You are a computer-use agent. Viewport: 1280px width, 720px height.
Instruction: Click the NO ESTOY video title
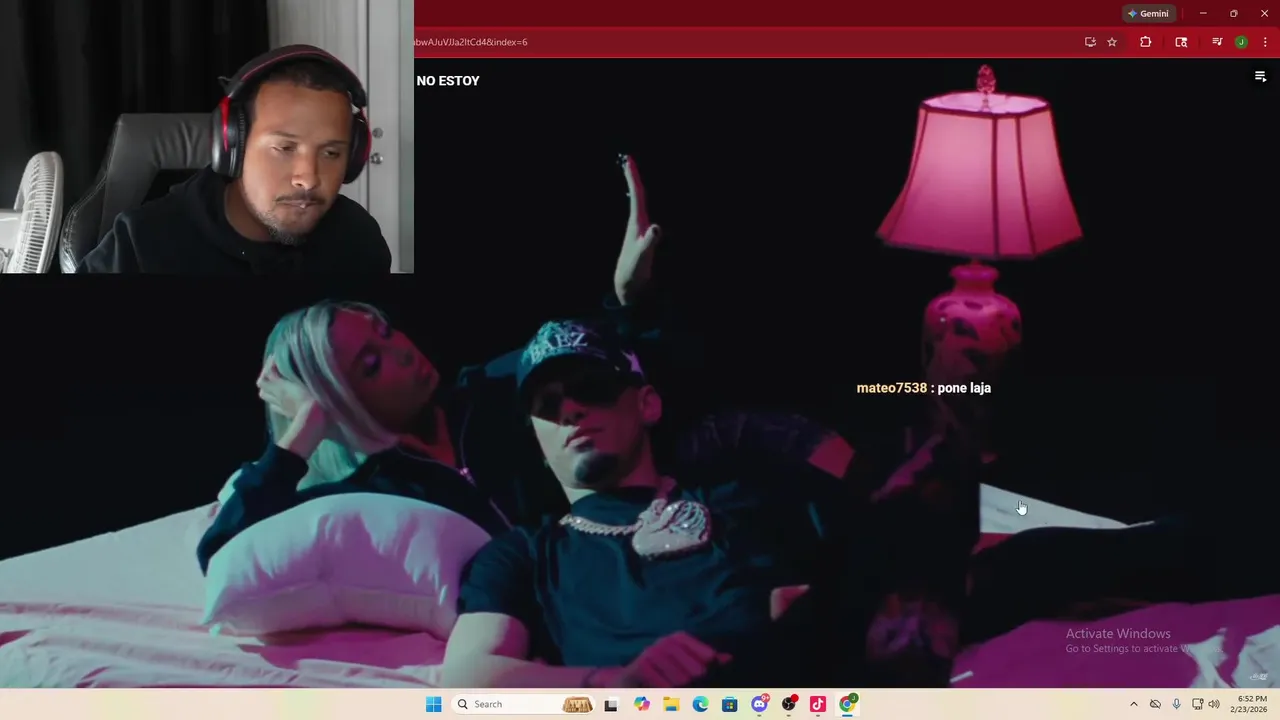(x=448, y=81)
